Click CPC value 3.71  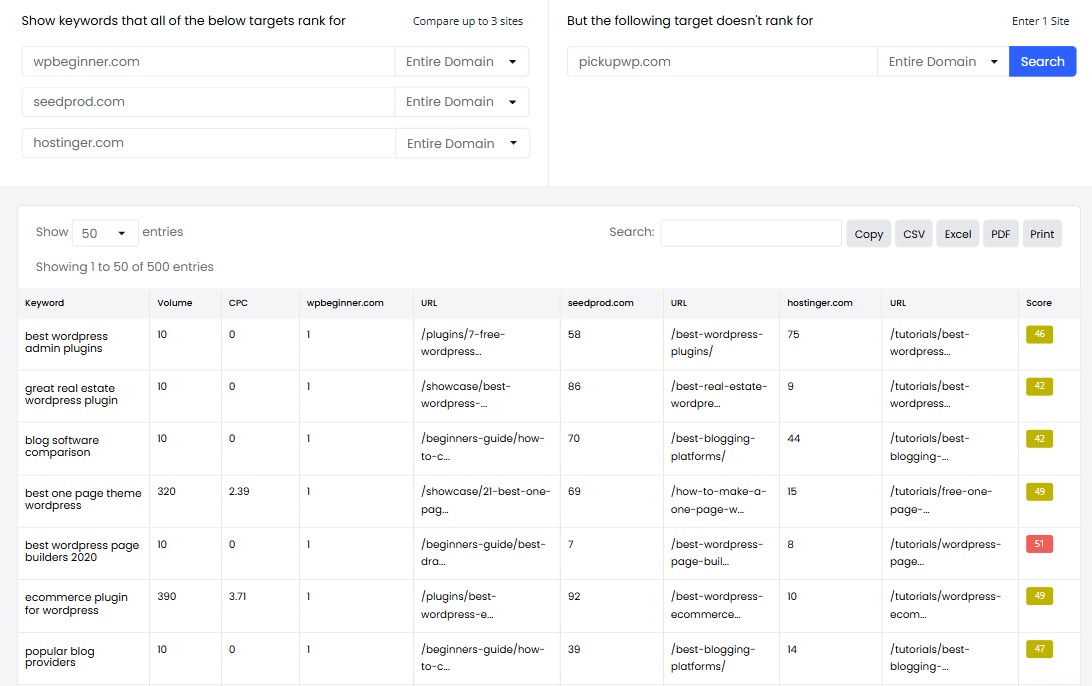point(237,596)
